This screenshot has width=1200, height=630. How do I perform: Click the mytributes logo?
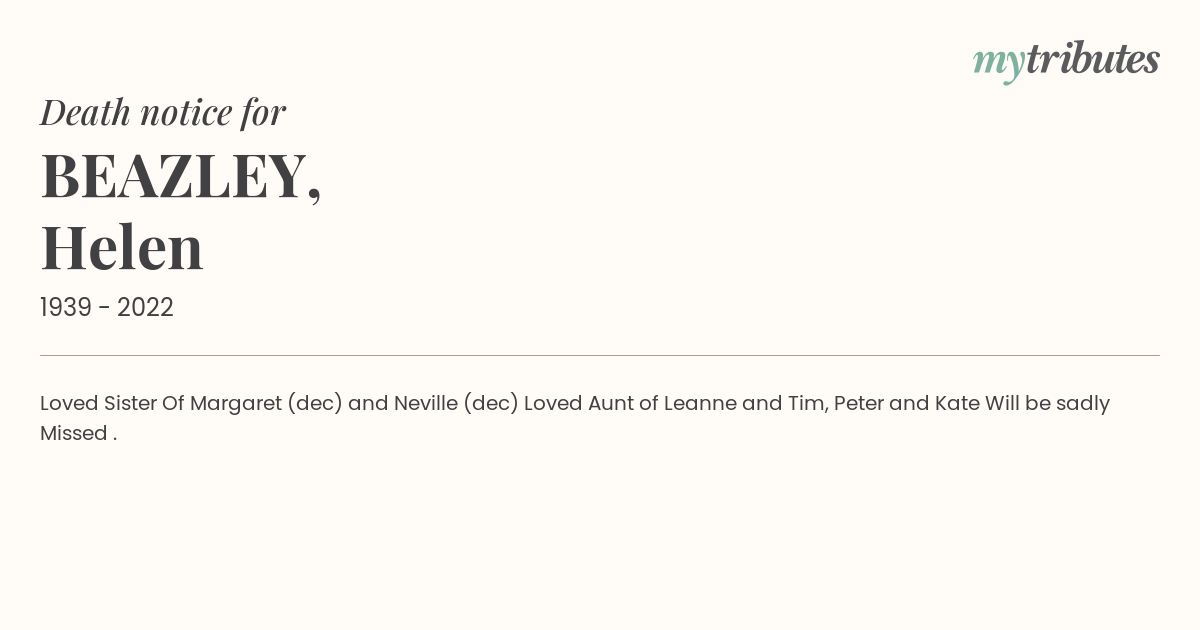tap(1066, 62)
